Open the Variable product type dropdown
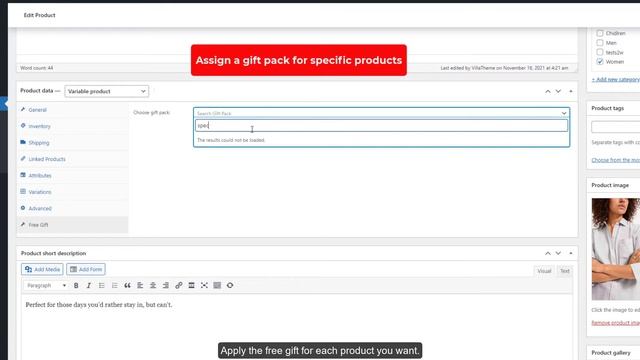The width and height of the screenshot is (640, 360). pyautogui.click(x=107, y=91)
